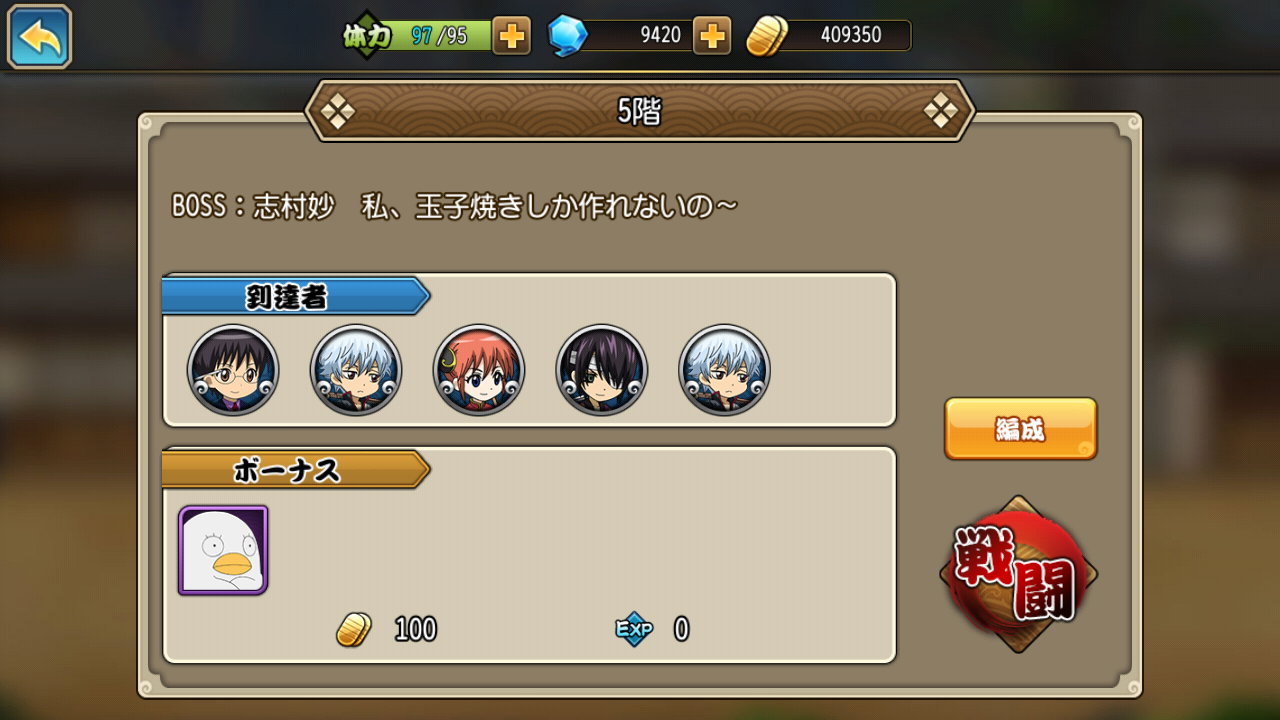This screenshot has height=720, width=1280.
Task: Tap the green stamina gauge bar
Action: tap(432, 36)
